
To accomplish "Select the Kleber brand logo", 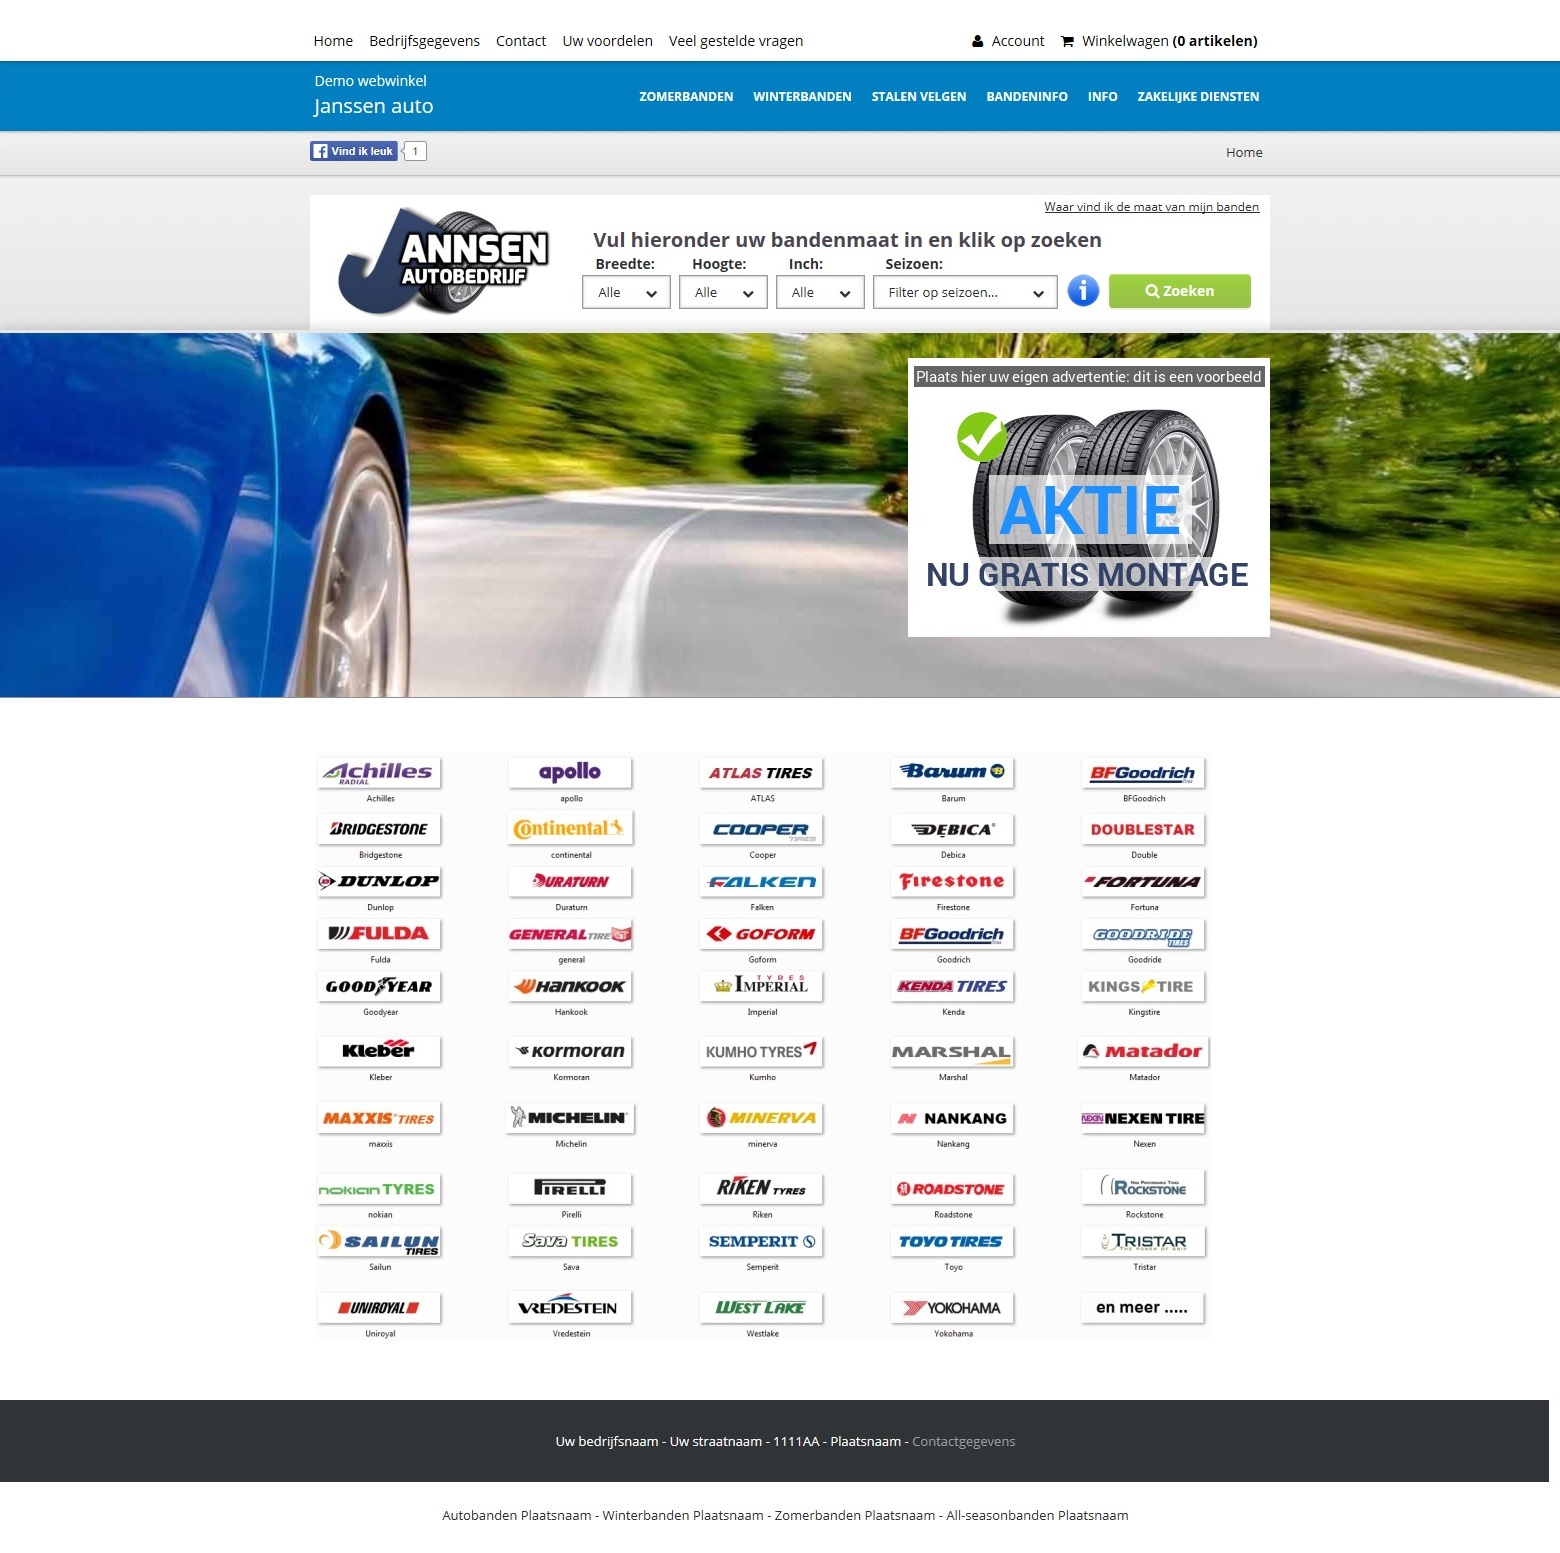I will (x=380, y=1051).
